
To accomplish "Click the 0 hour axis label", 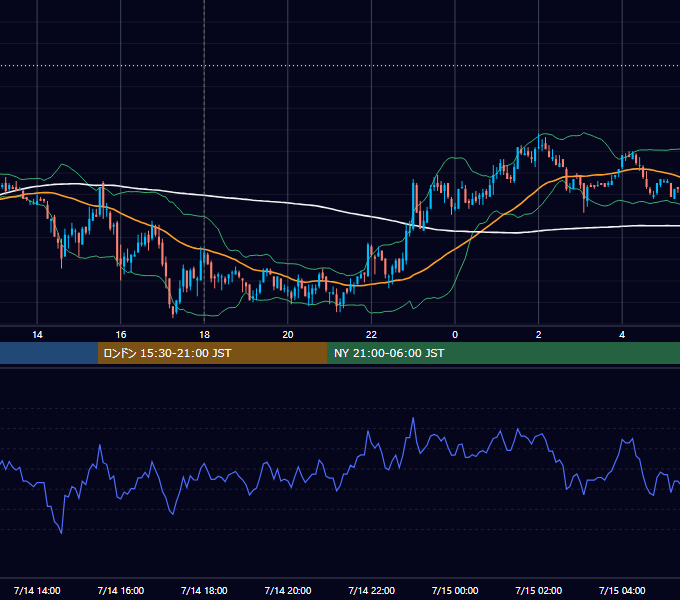I will 455,335.
